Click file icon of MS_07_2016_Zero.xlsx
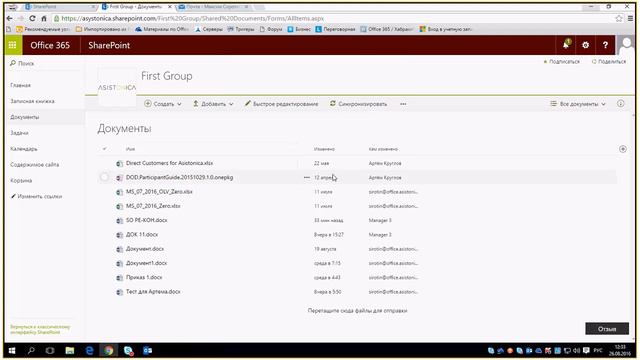 click(x=120, y=206)
